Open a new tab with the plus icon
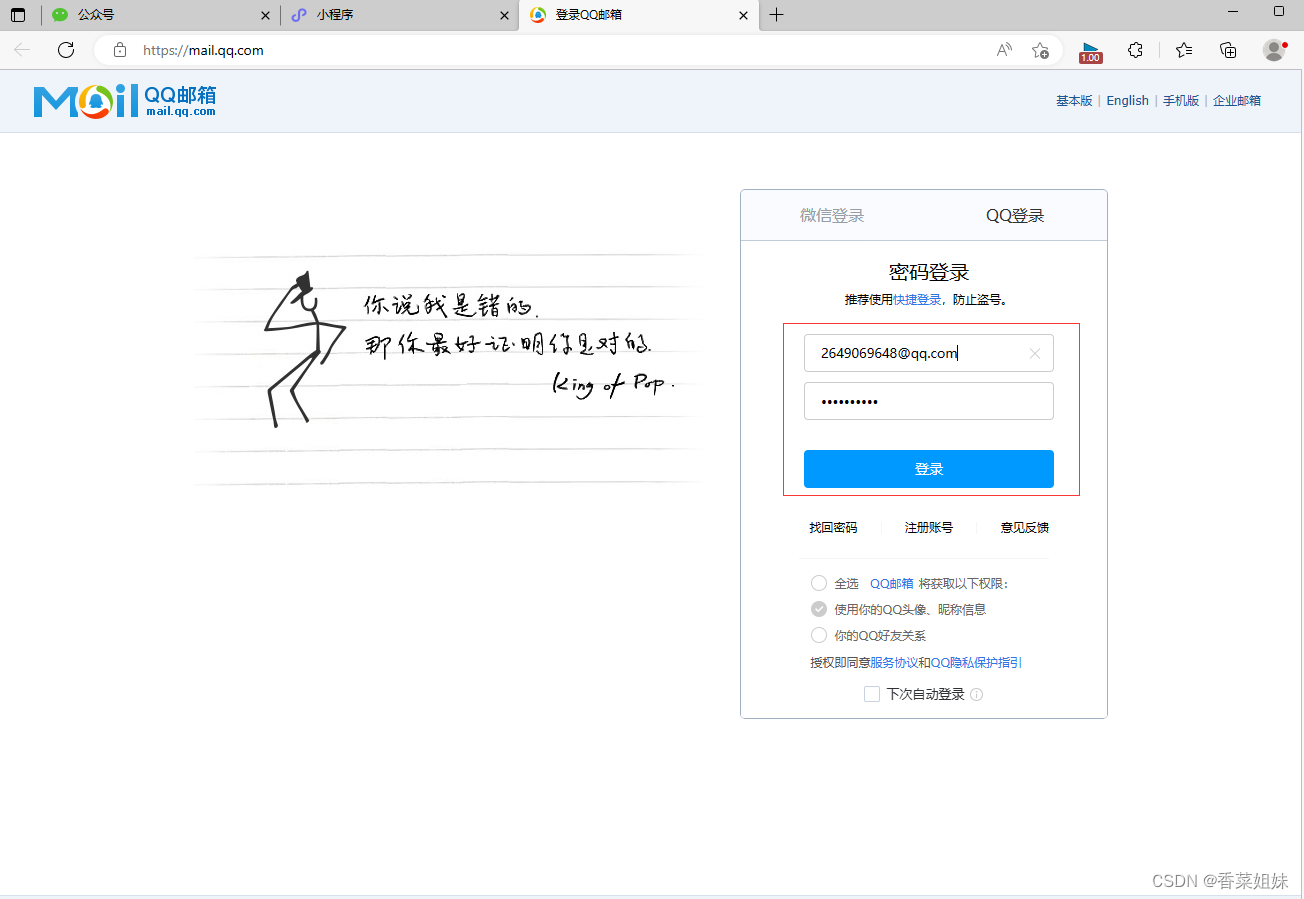This screenshot has height=899, width=1304. (x=777, y=15)
